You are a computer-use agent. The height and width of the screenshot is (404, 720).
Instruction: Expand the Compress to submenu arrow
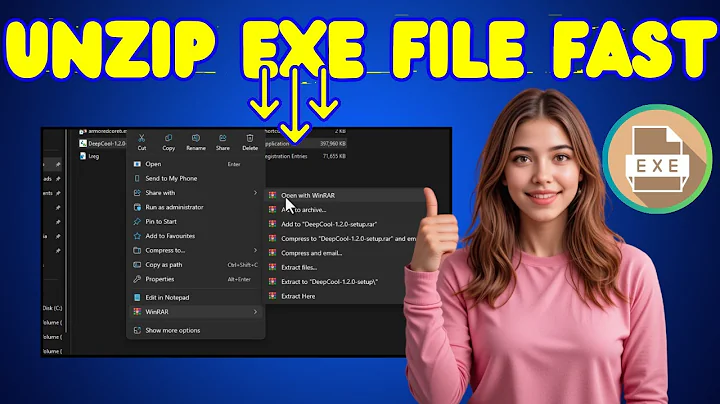click(255, 250)
